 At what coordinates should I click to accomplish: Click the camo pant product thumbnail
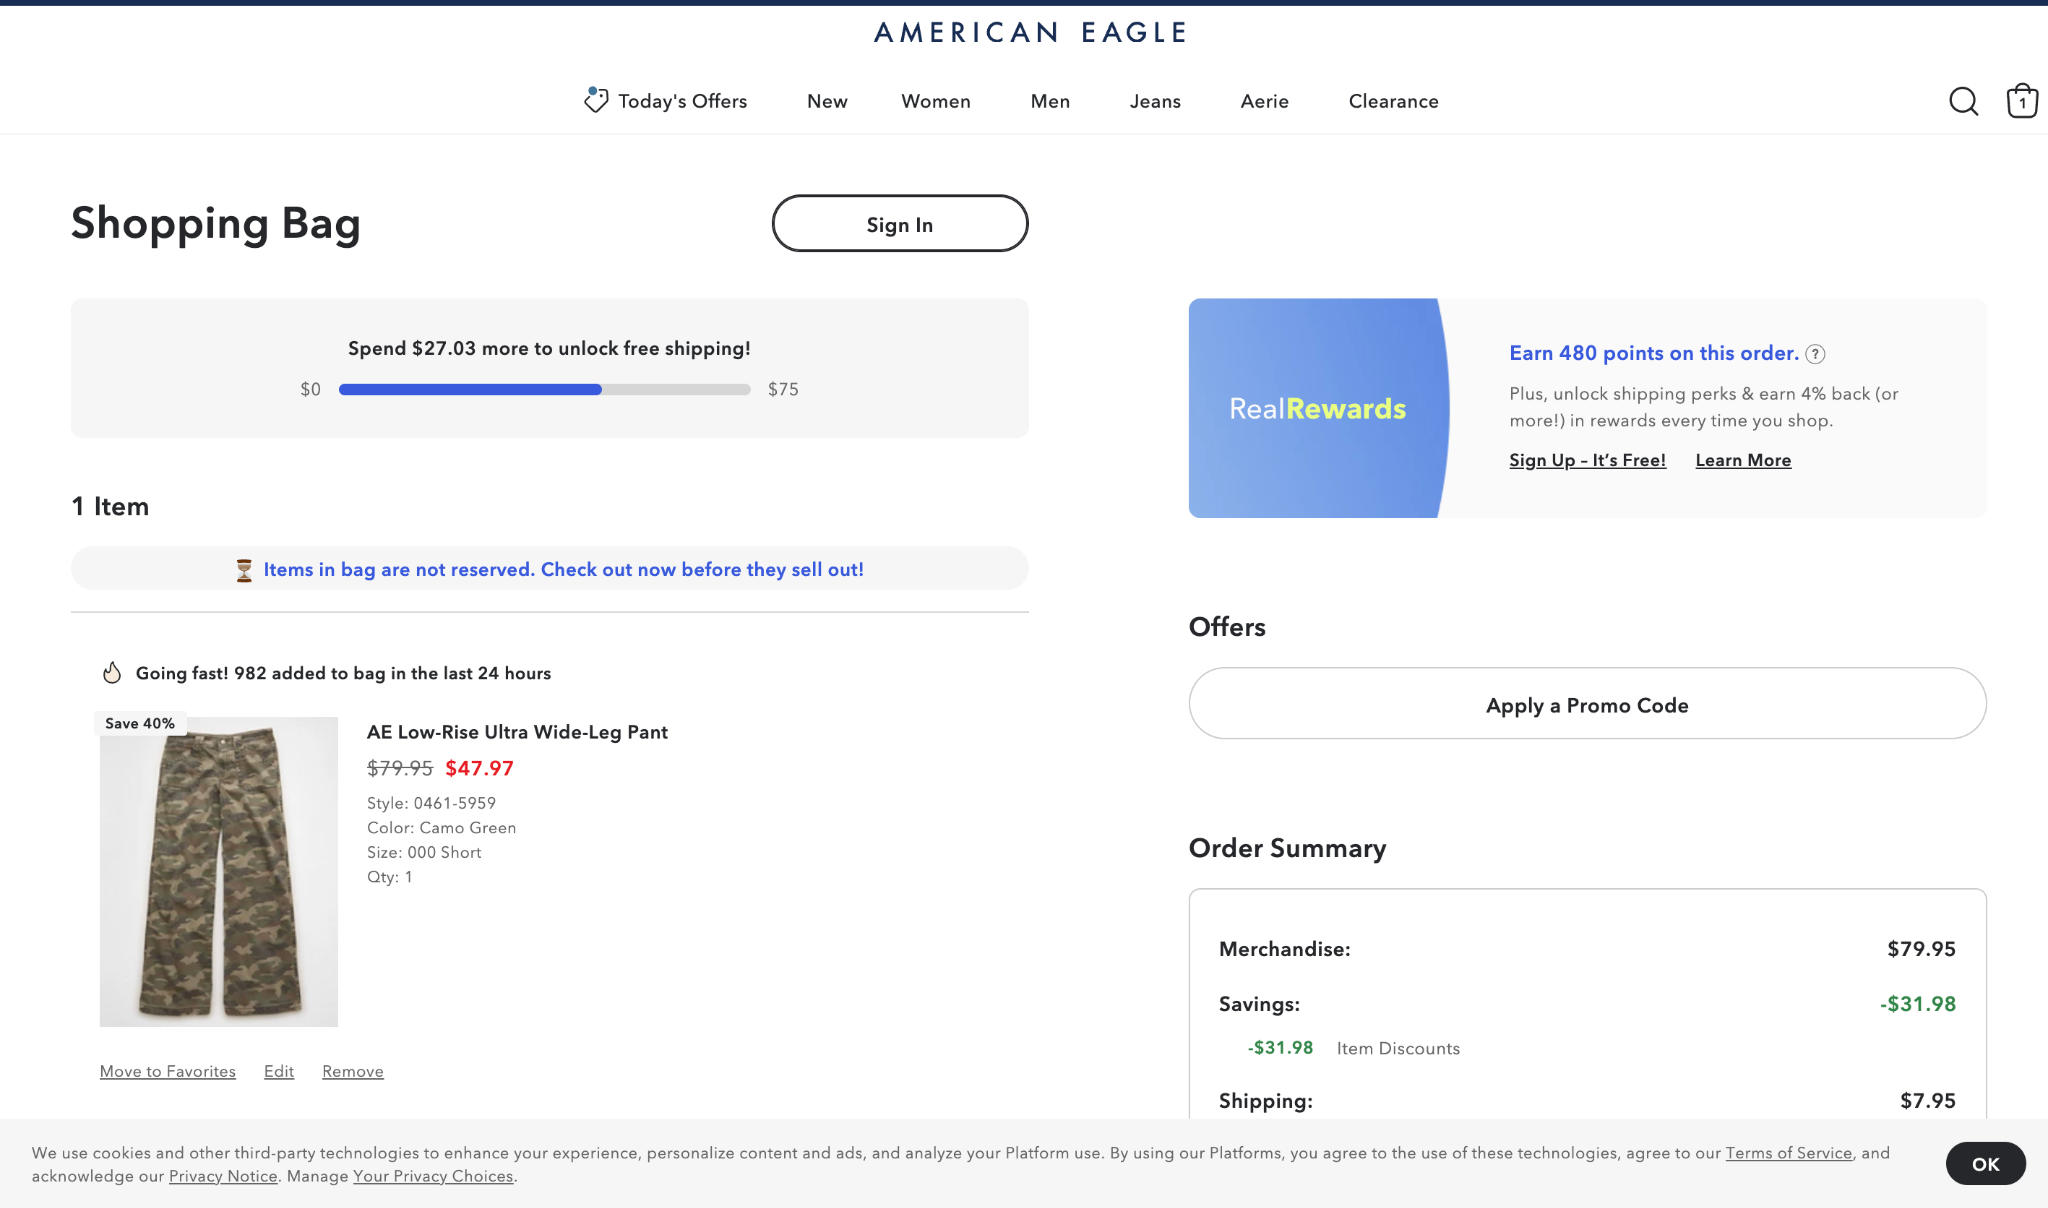tap(219, 871)
